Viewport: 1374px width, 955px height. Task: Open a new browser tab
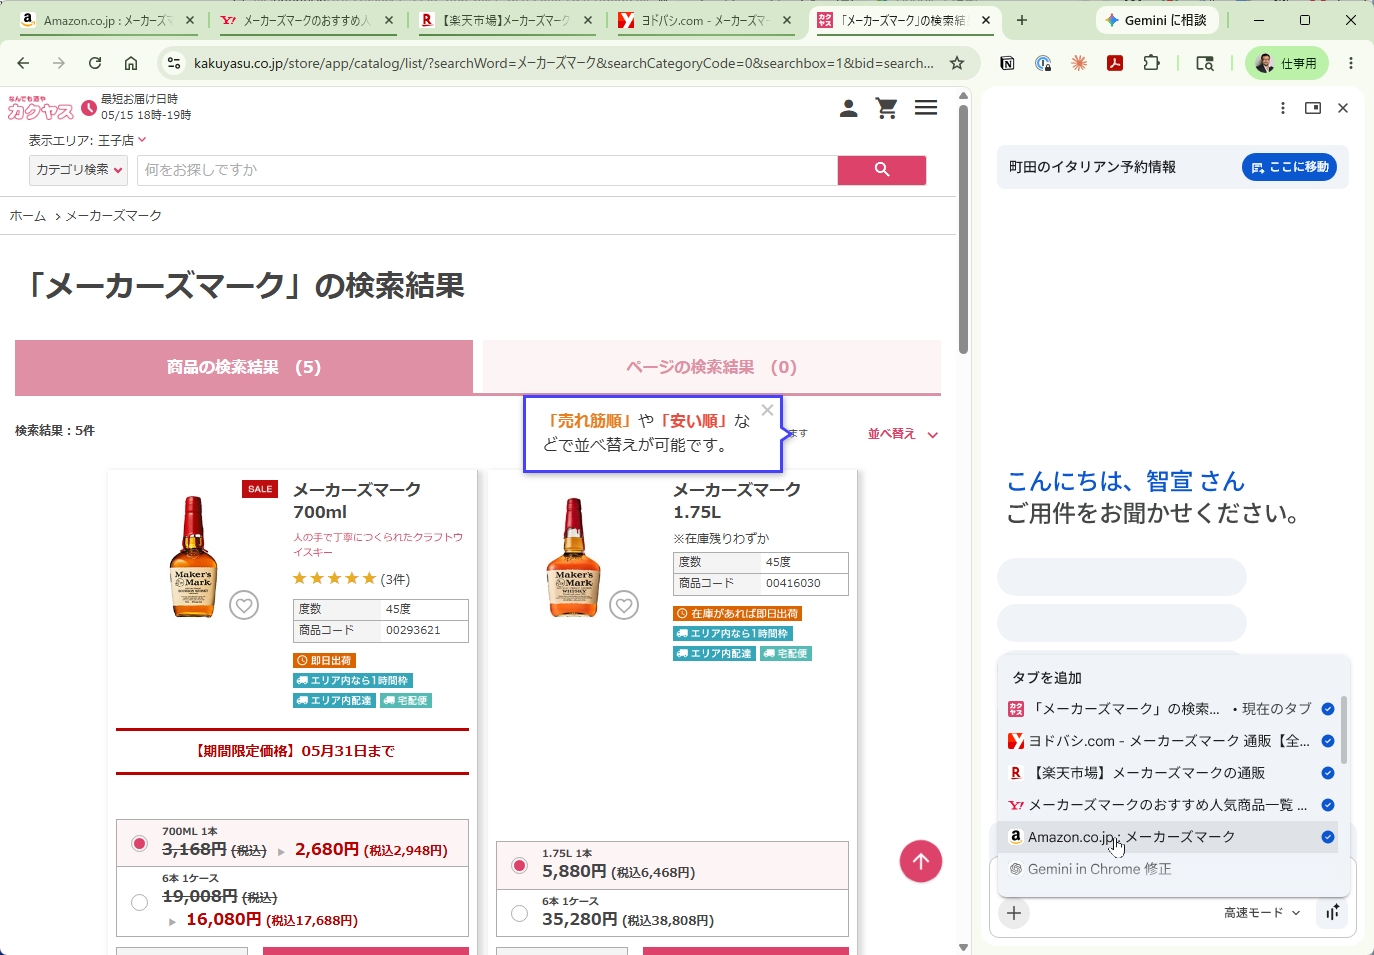[1022, 20]
